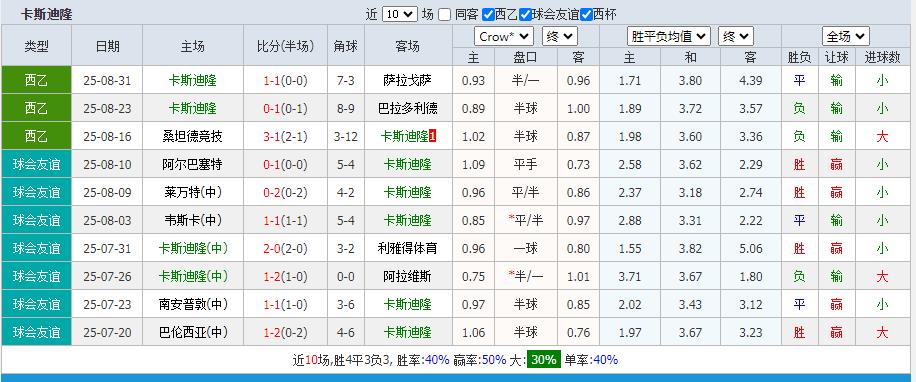Viewport: 916px width, 382px height.
Task: Open the 南安普敦(中) team link
Action: (192, 304)
